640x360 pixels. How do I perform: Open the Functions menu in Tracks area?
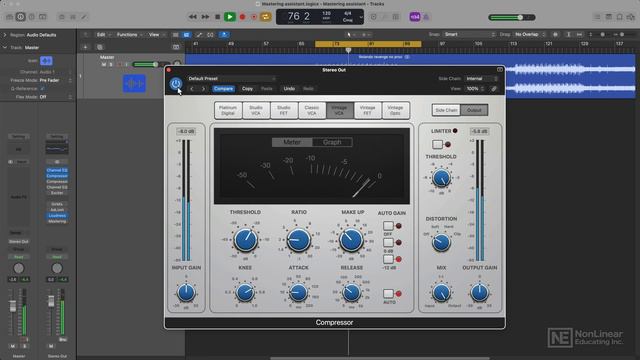pyautogui.click(x=129, y=35)
